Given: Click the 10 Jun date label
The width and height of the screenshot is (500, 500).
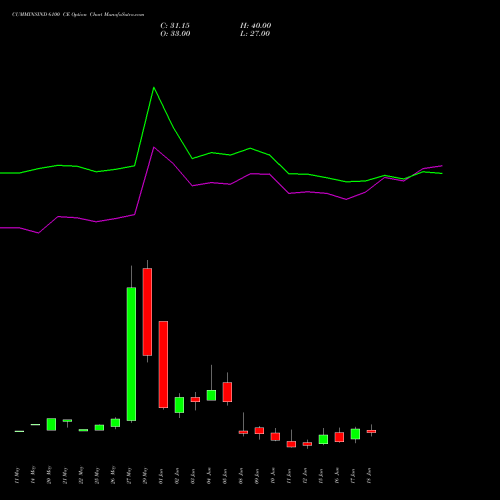Looking at the screenshot, I should 273,476.
